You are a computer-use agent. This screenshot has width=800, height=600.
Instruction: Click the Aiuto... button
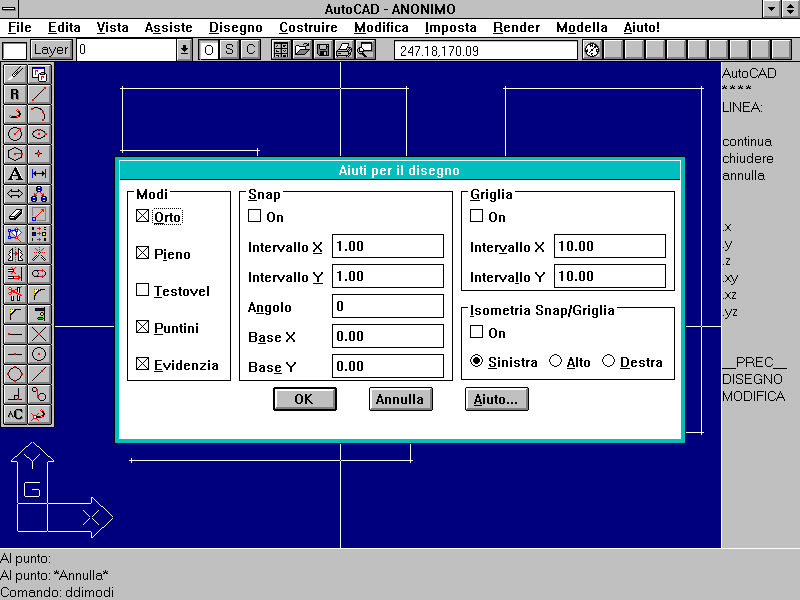(496, 399)
